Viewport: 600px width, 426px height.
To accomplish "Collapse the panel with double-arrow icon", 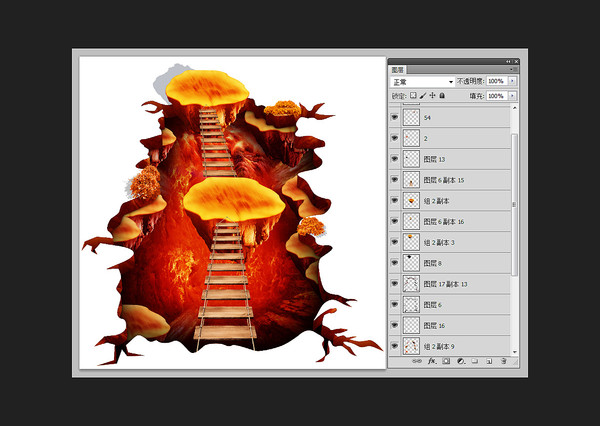I will 508,62.
